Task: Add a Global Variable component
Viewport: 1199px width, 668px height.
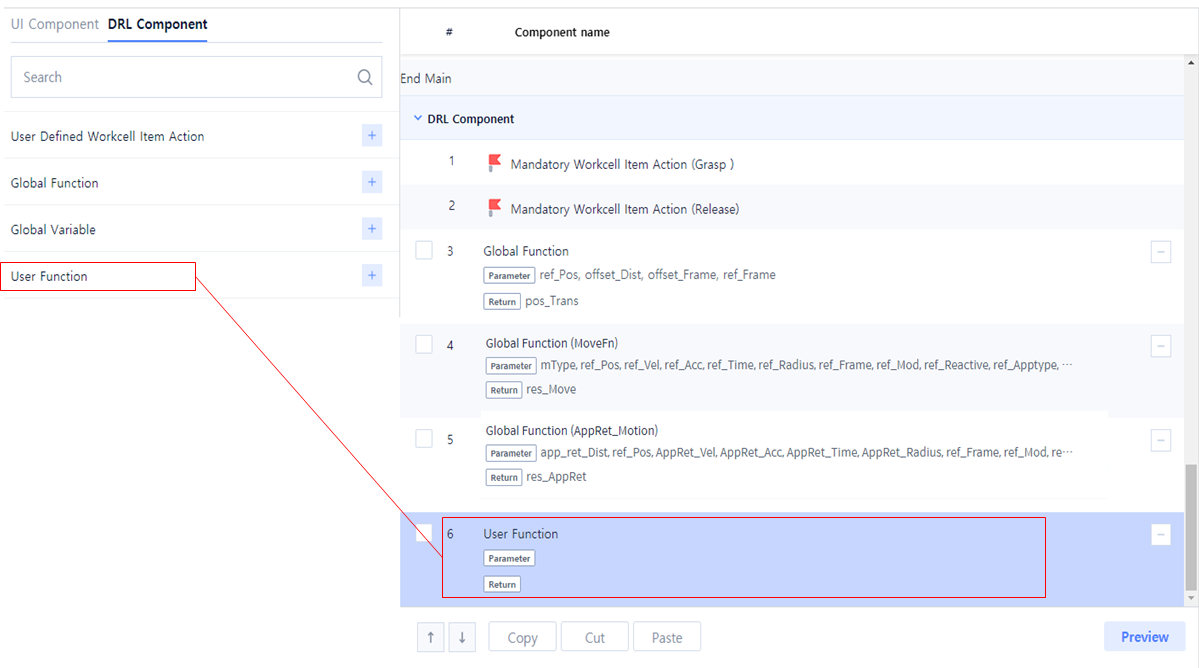Action: pos(372,229)
